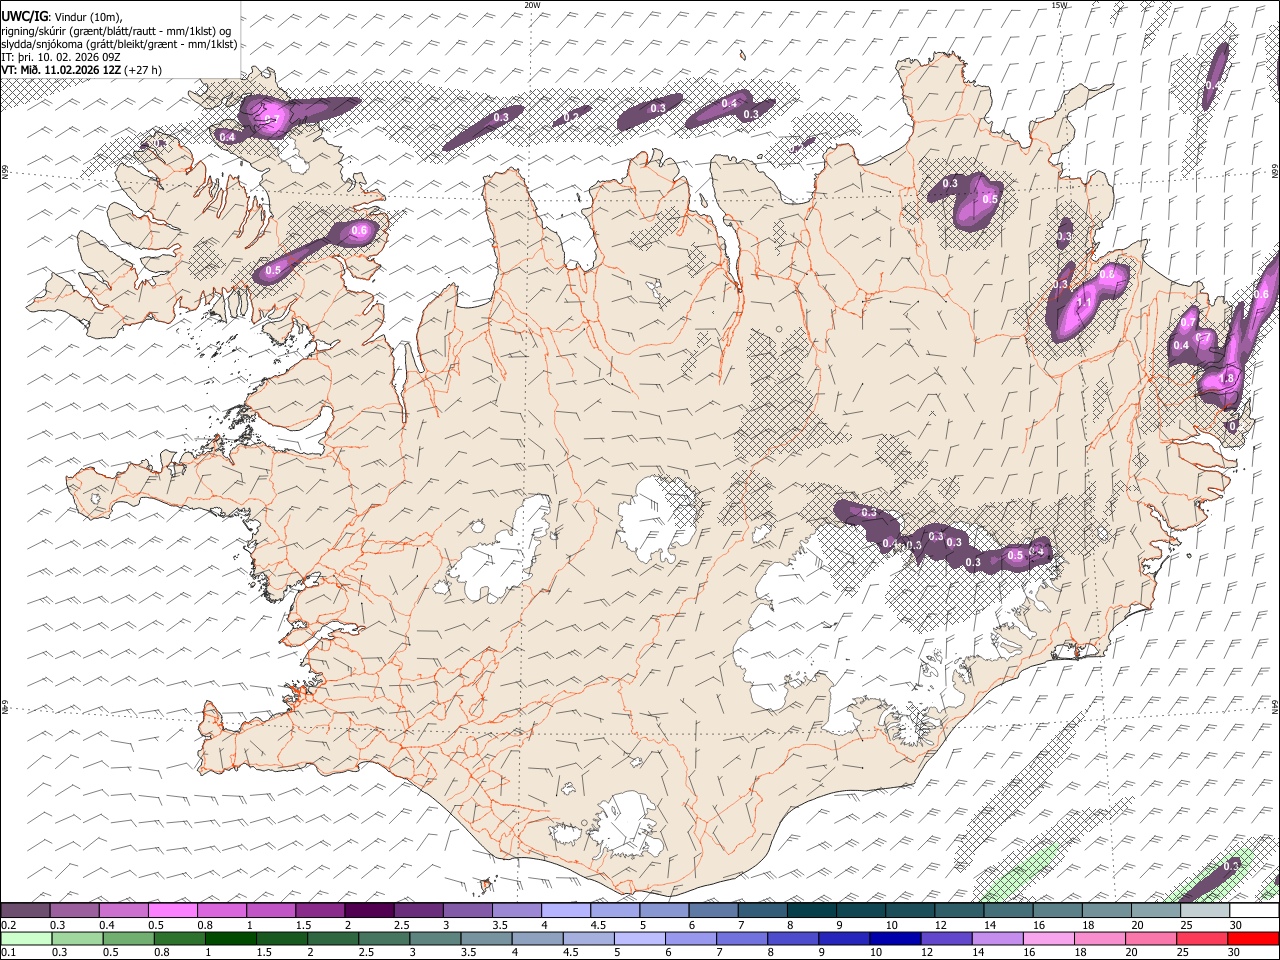Screen dimensions: 1280x960
Task: Select the pale green 0.1 swatch in the lower legend row
Action: tap(27, 938)
